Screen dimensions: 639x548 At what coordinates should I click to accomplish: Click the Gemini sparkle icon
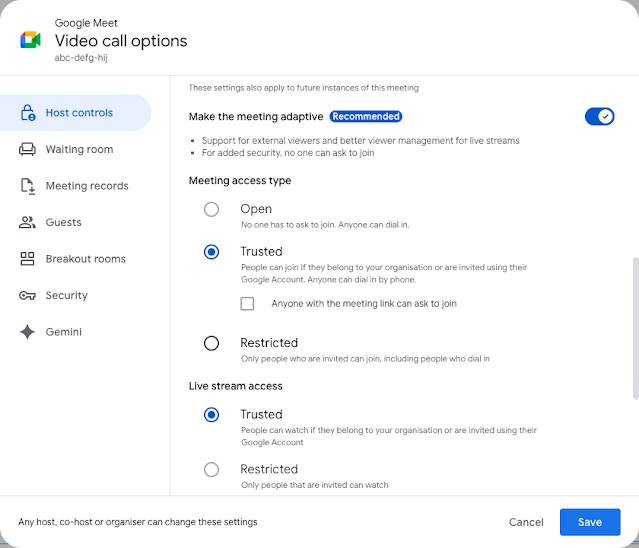(x=28, y=332)
